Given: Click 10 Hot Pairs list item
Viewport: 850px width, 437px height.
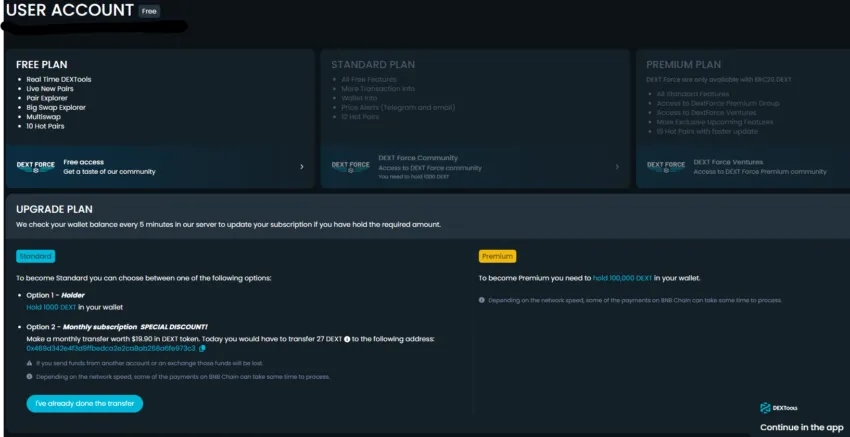Looking at the screenshot, I should (x=45, y=126).
